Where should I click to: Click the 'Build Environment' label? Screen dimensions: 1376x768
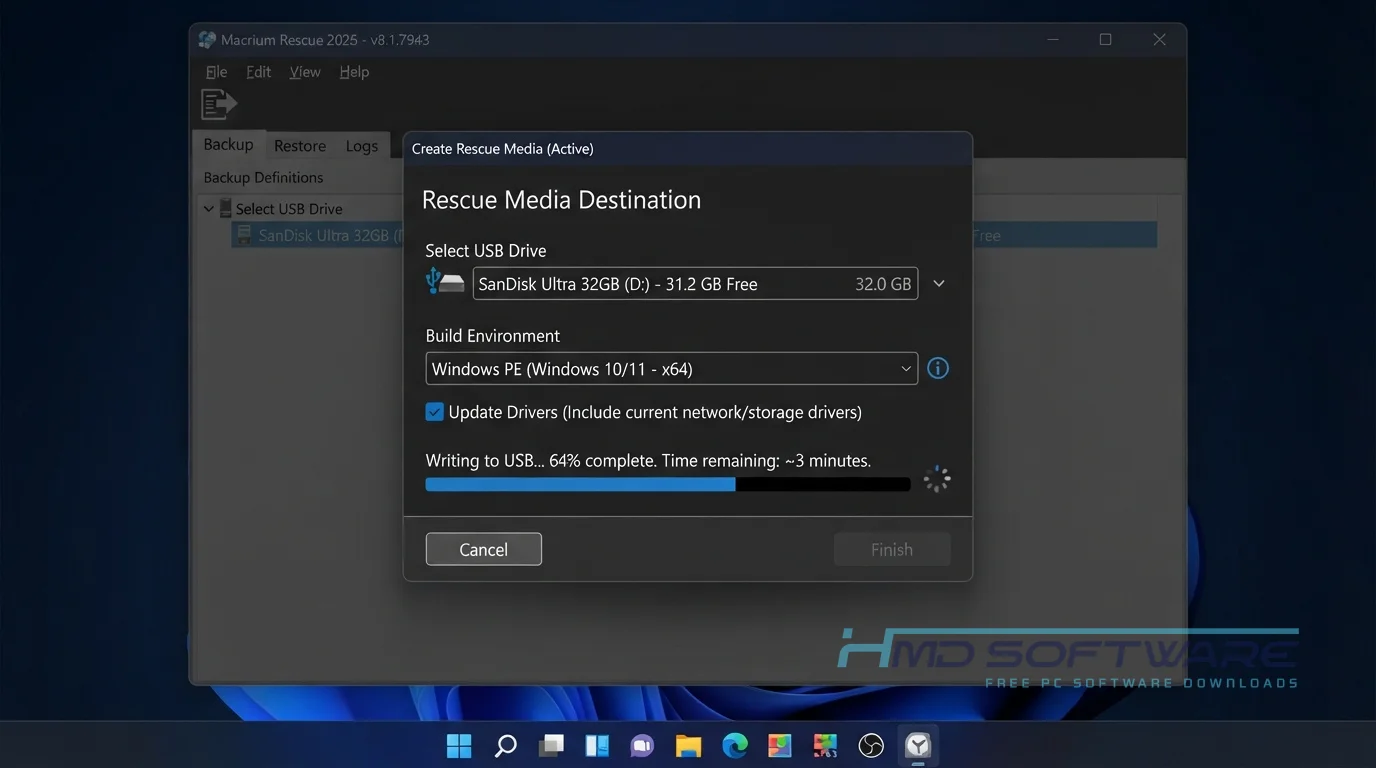pos(492,336)
